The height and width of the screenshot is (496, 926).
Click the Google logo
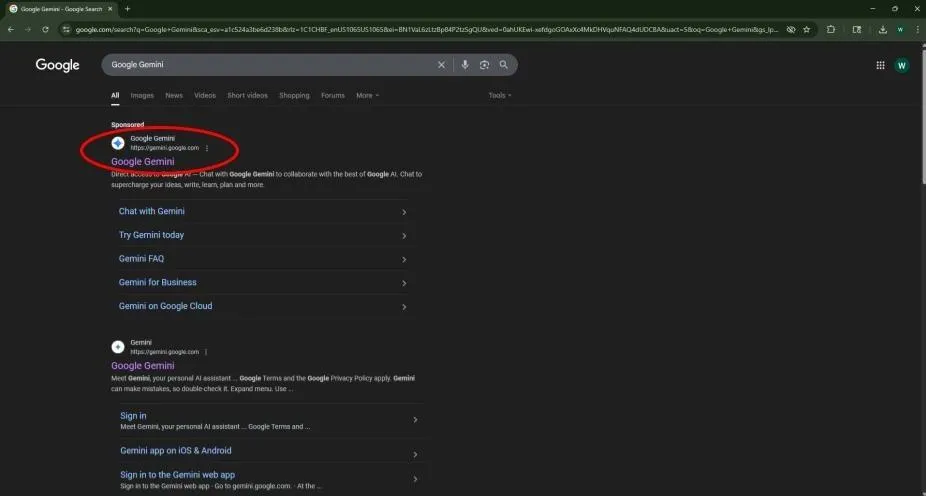tap(57, 65)
